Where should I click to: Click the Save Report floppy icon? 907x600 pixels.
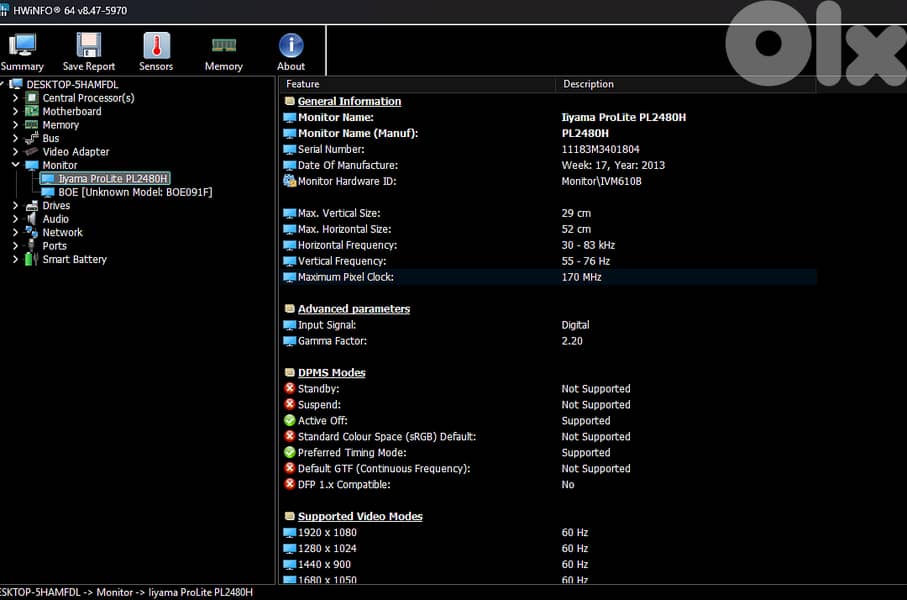(89, 45)
